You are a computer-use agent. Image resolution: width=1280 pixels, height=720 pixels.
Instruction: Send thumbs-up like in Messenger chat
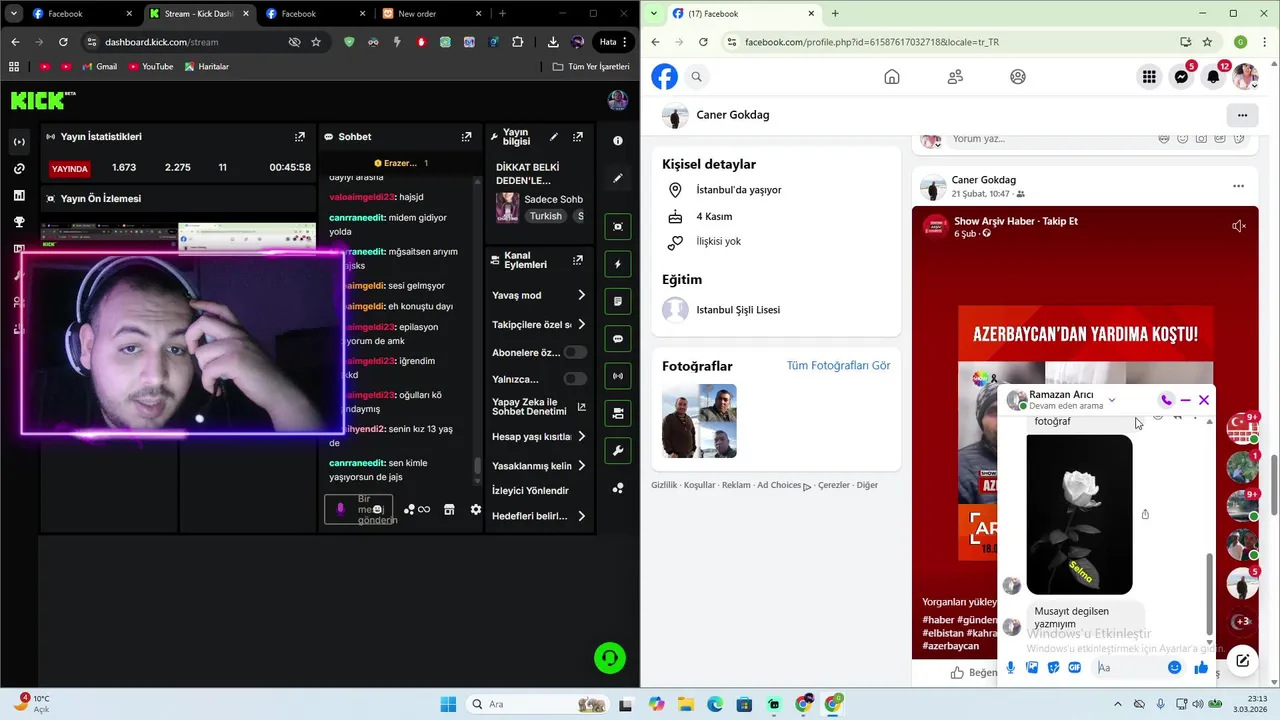point(1201,668)
